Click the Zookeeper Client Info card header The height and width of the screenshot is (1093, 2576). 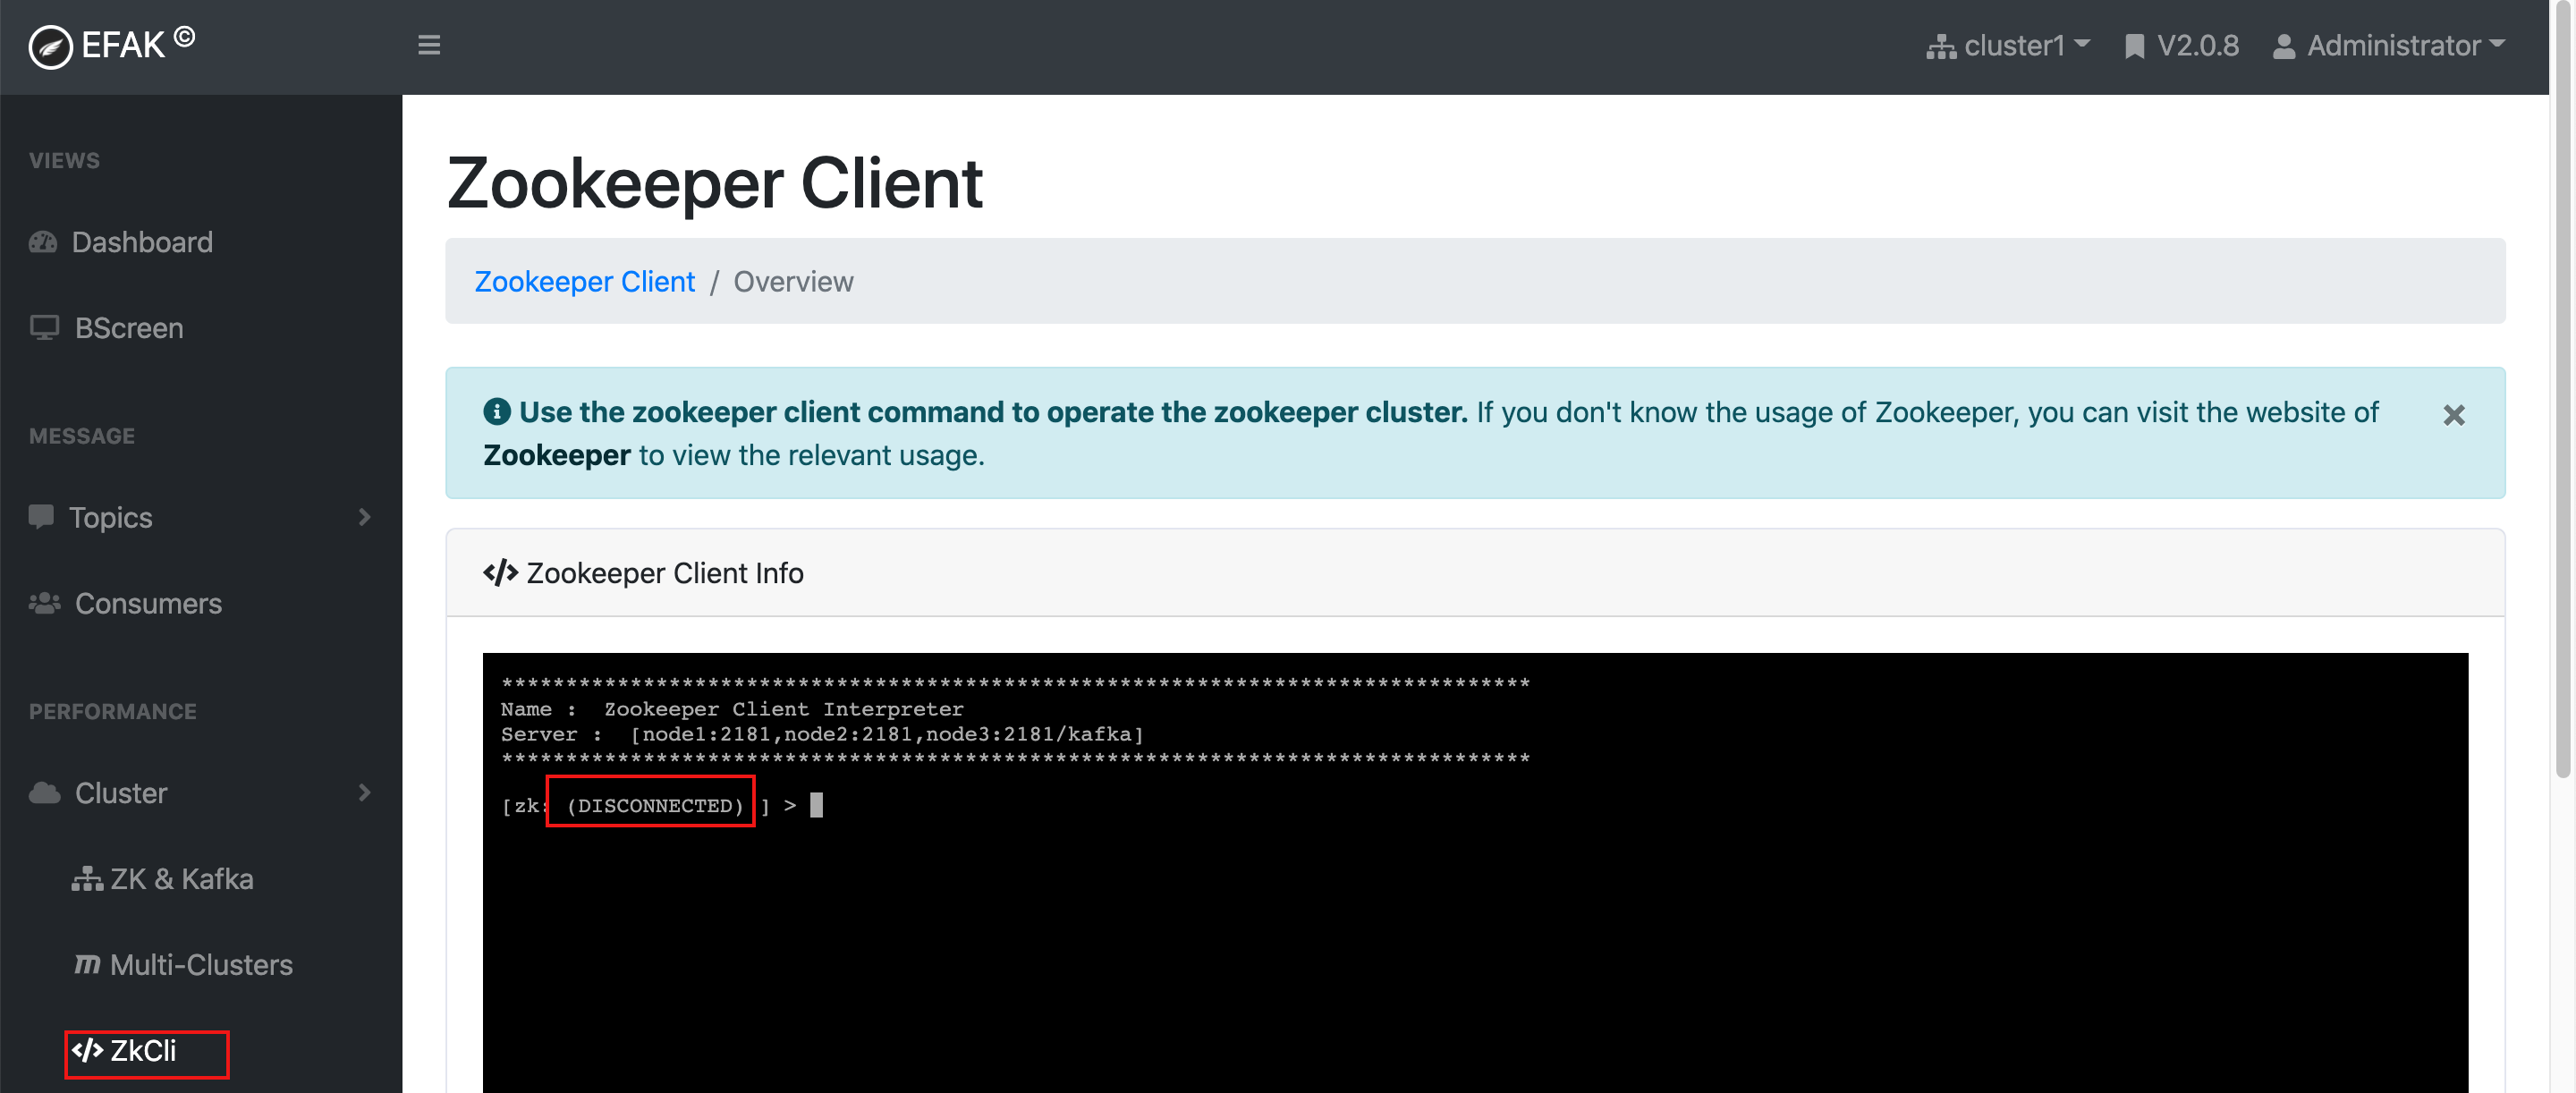click(1475, 573)
